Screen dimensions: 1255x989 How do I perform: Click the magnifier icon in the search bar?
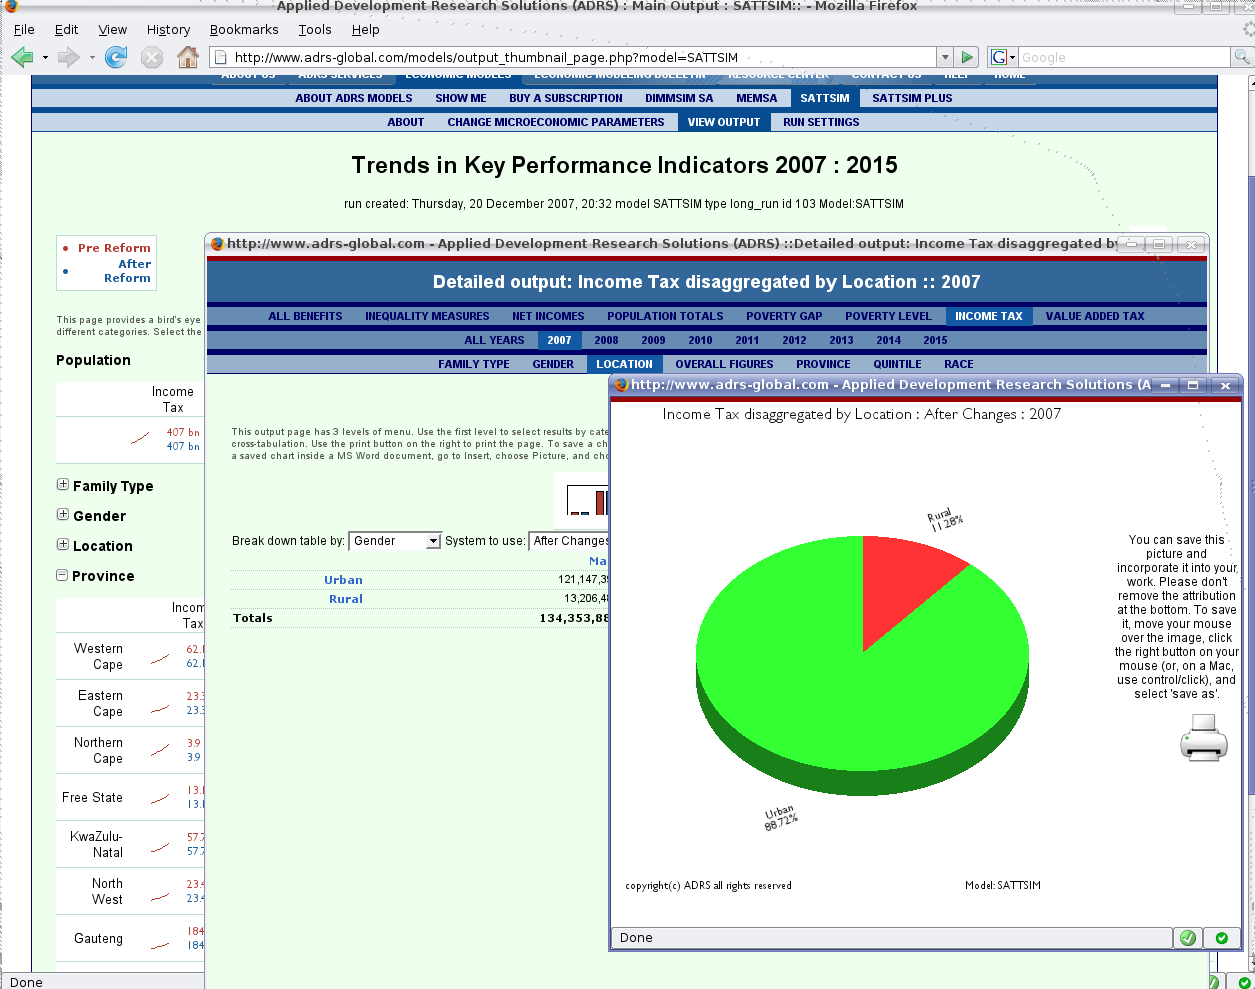pos(1241,56)
